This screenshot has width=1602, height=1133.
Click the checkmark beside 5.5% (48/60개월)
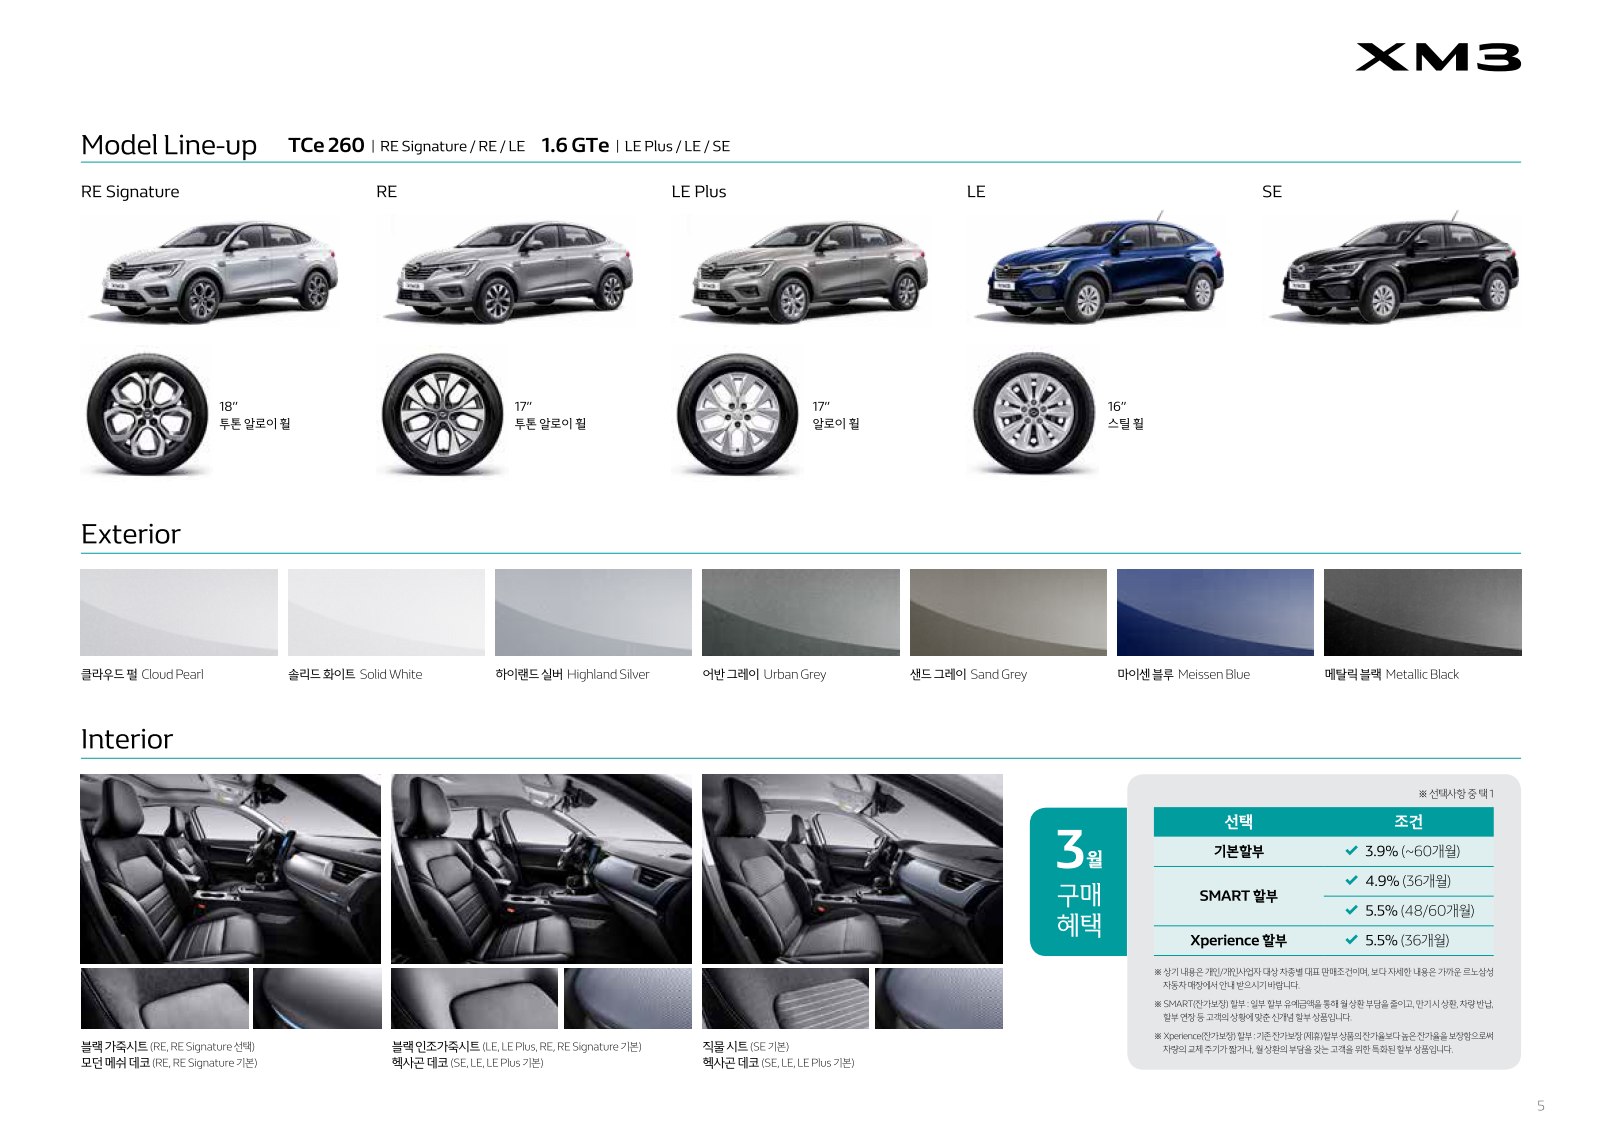pyautogui.click(x=1351, y=910)
